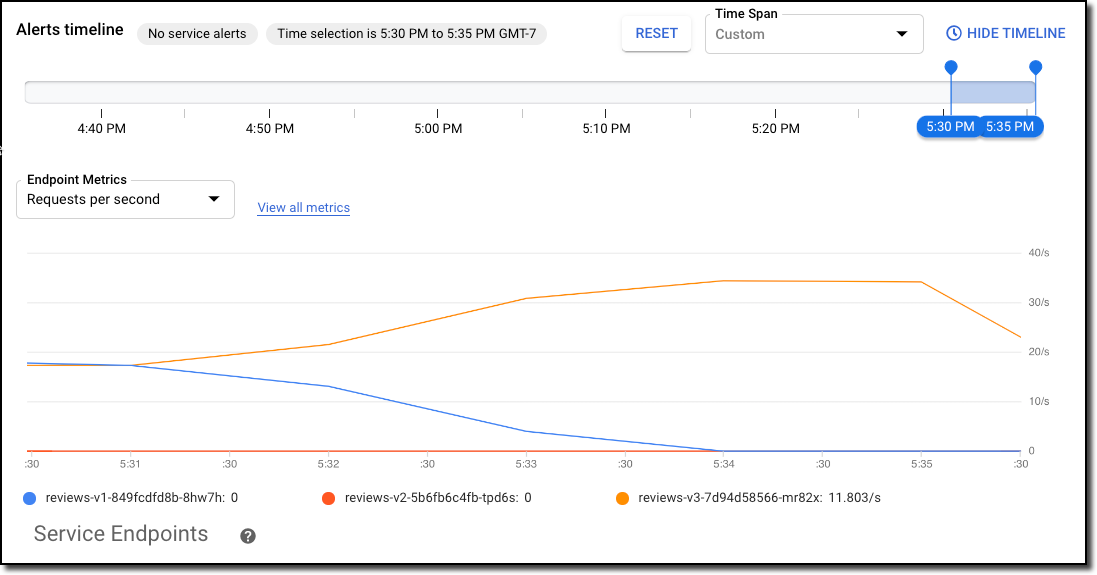
Task: Select the left timeline handle knob
Action: tap(951, 67)
